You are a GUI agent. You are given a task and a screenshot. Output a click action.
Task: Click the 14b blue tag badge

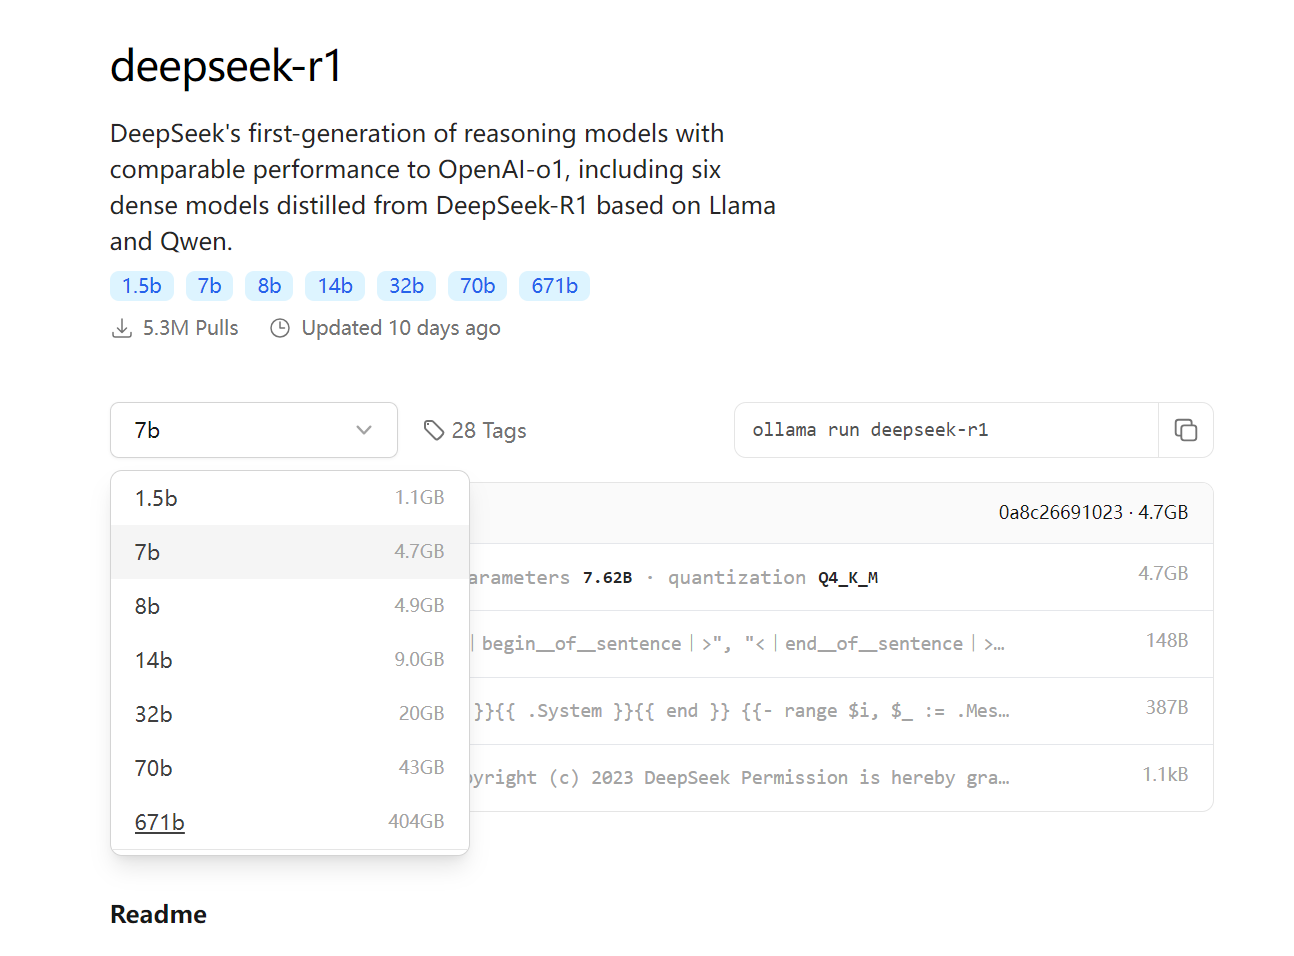[x=335, y=286]
